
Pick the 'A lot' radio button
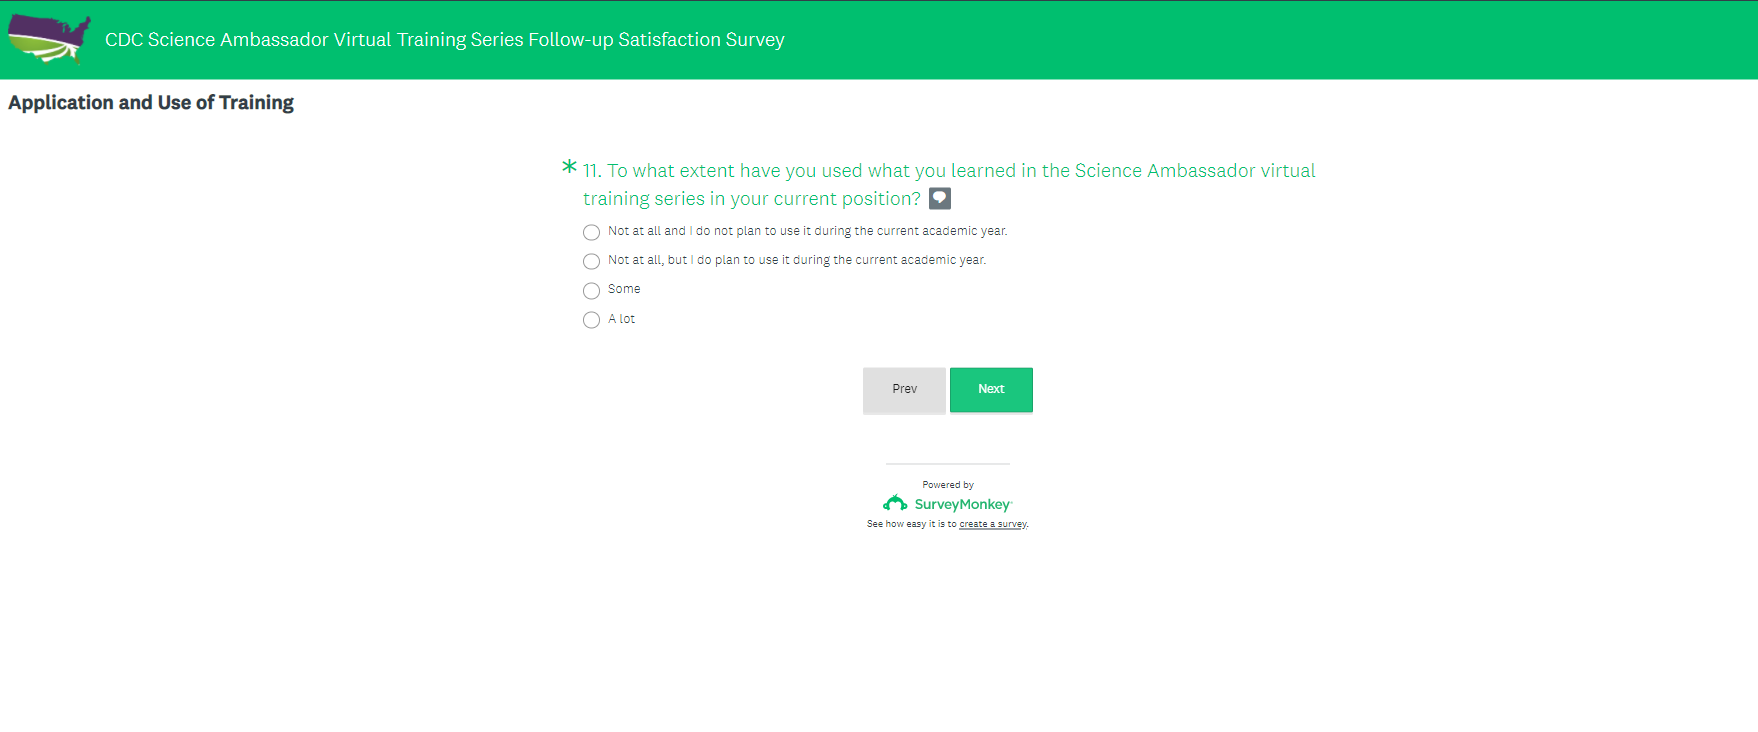tap(591, 320)
